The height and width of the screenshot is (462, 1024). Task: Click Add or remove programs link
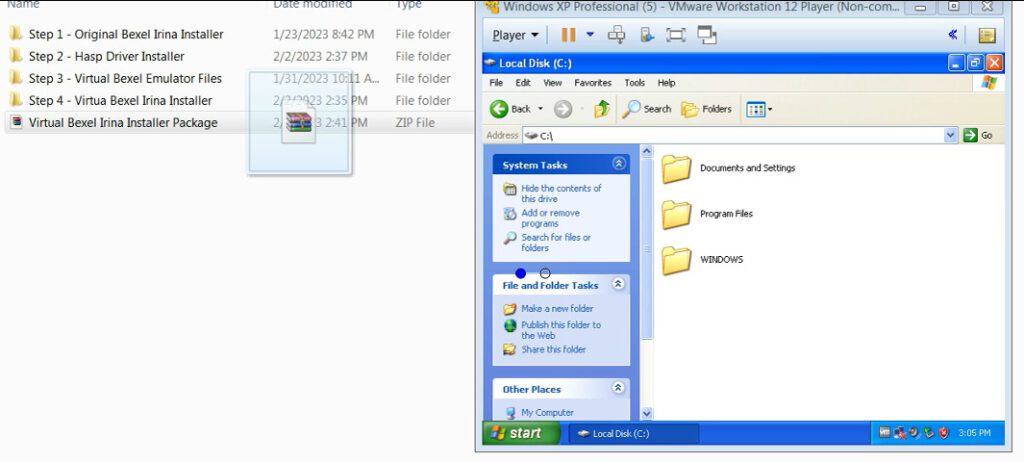tap(550, 218)
